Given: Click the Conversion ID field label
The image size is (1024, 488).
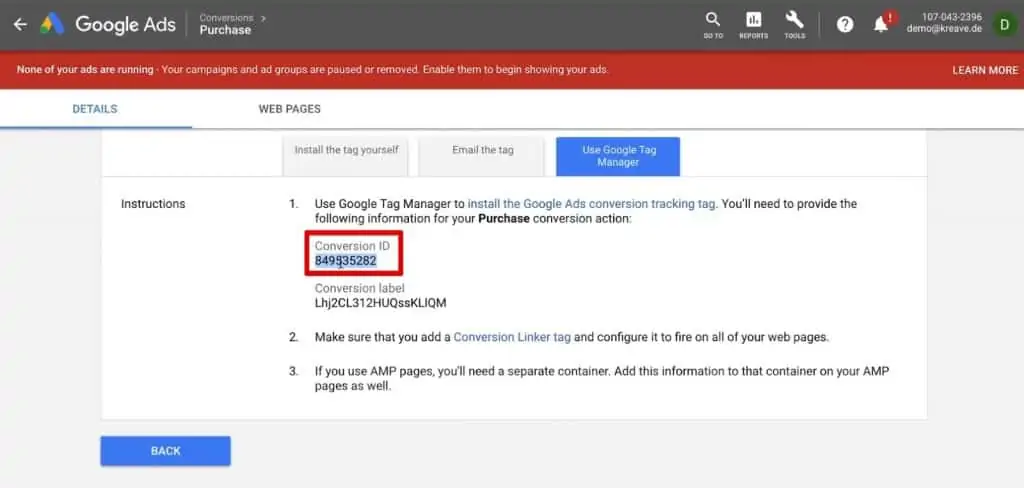Looking at the screenshot, I should coord(352,246).
